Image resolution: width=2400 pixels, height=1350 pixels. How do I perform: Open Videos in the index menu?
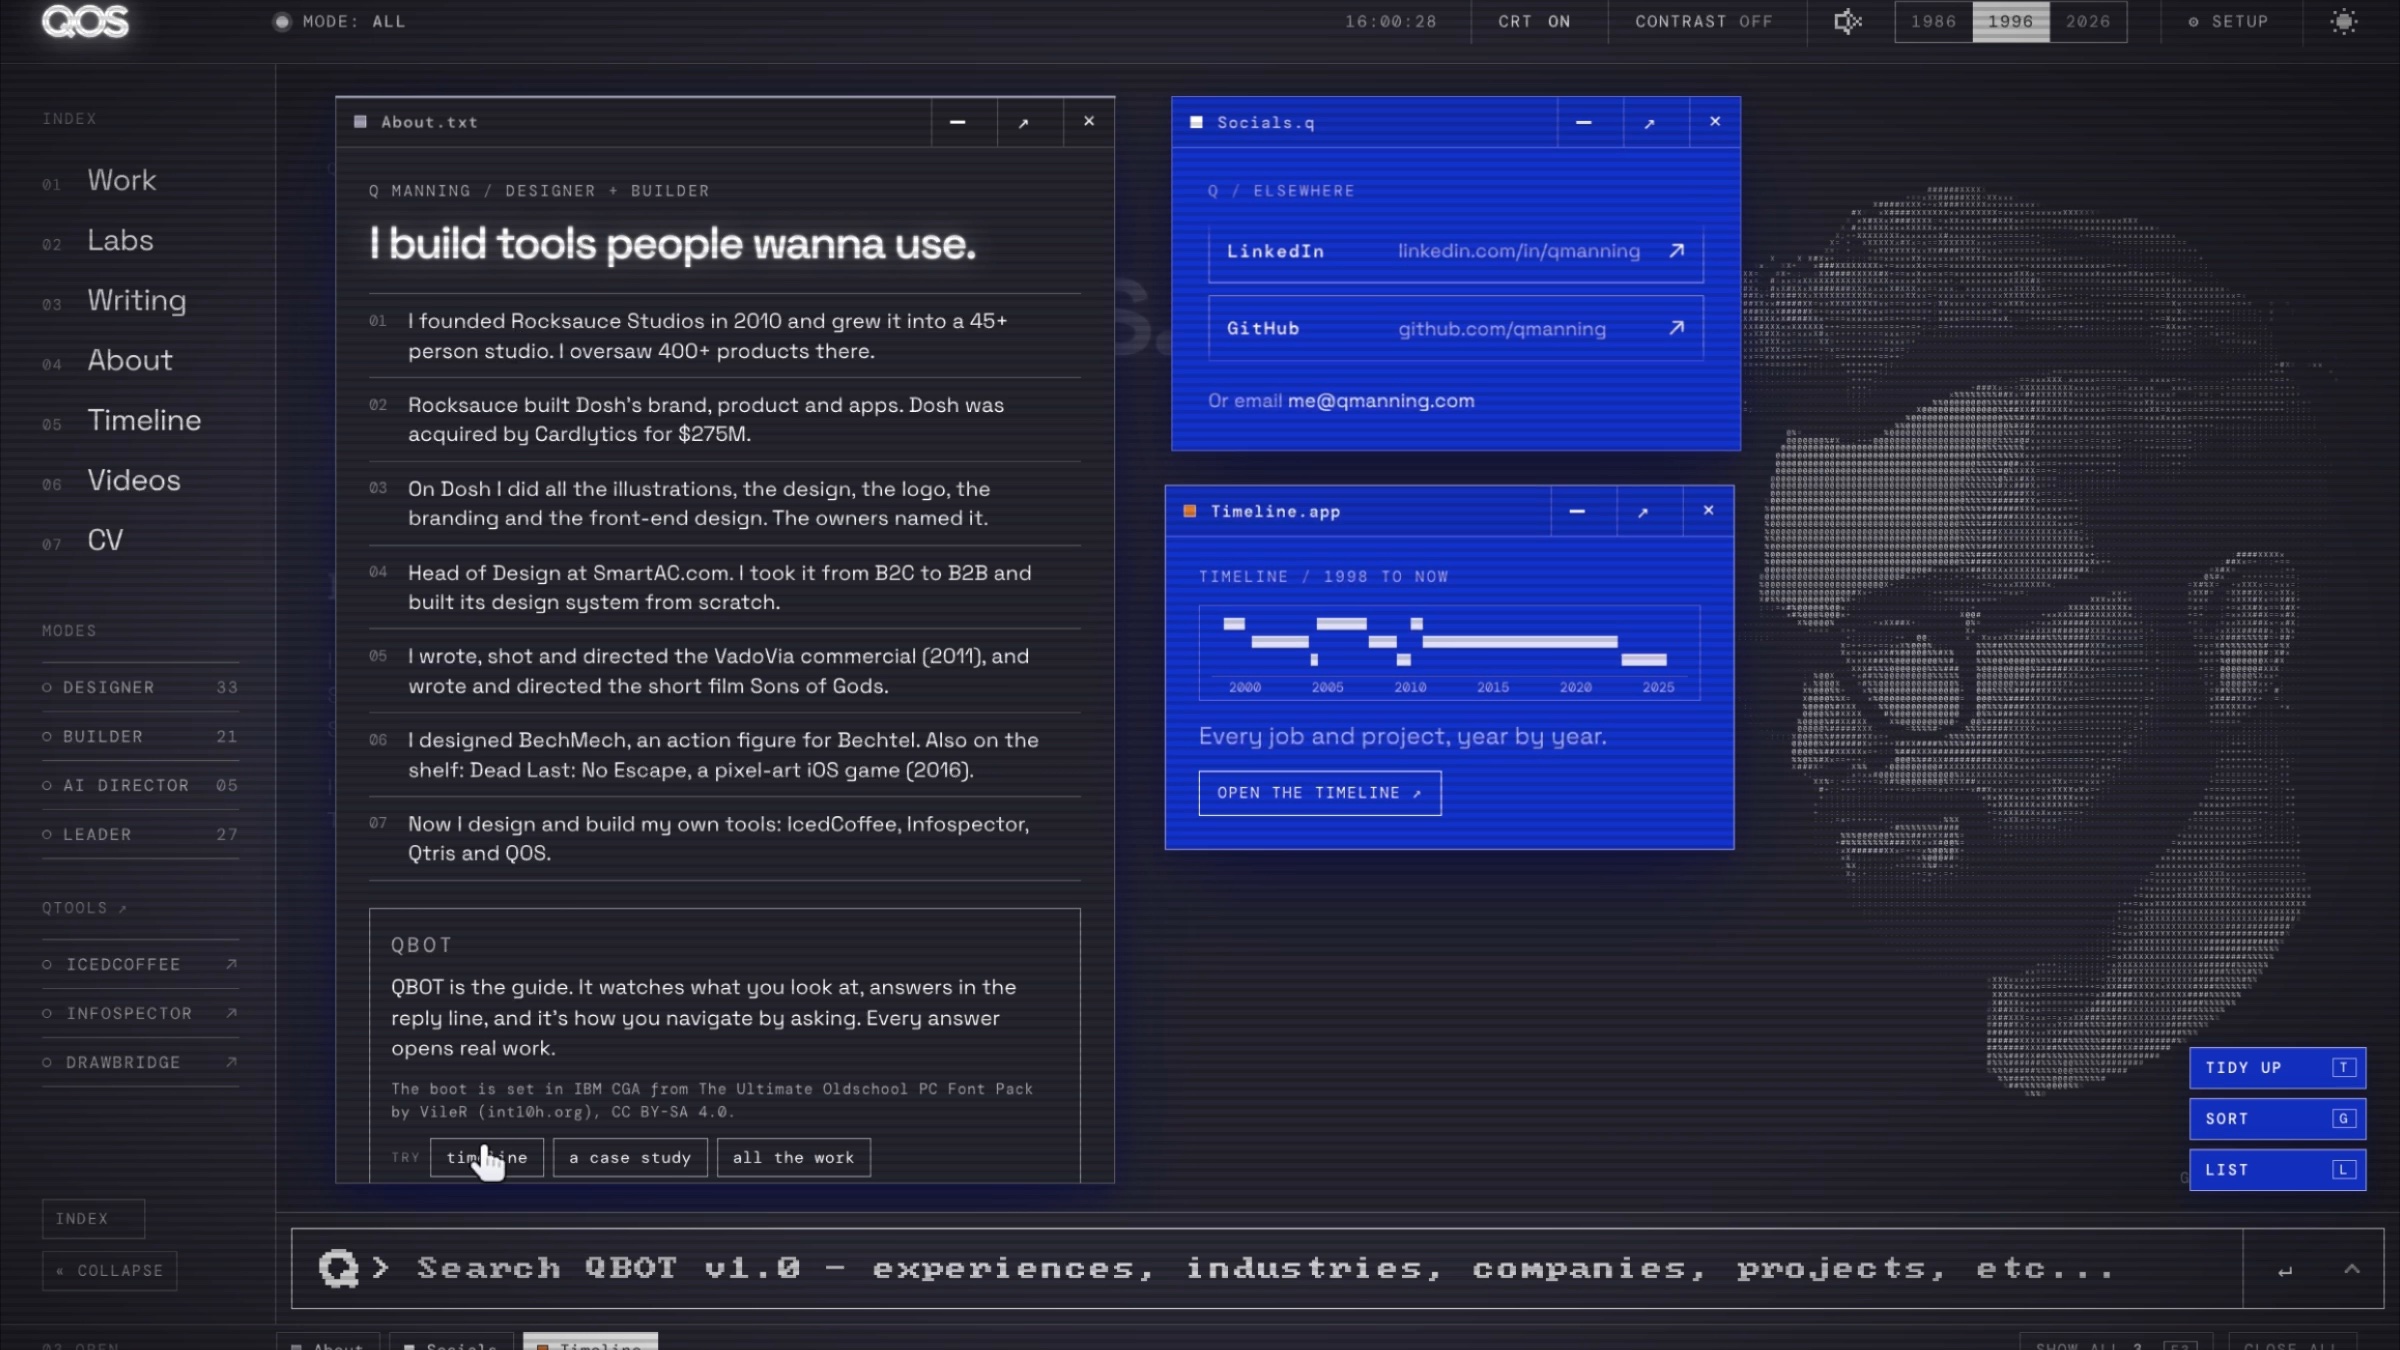tap(134, 480)
